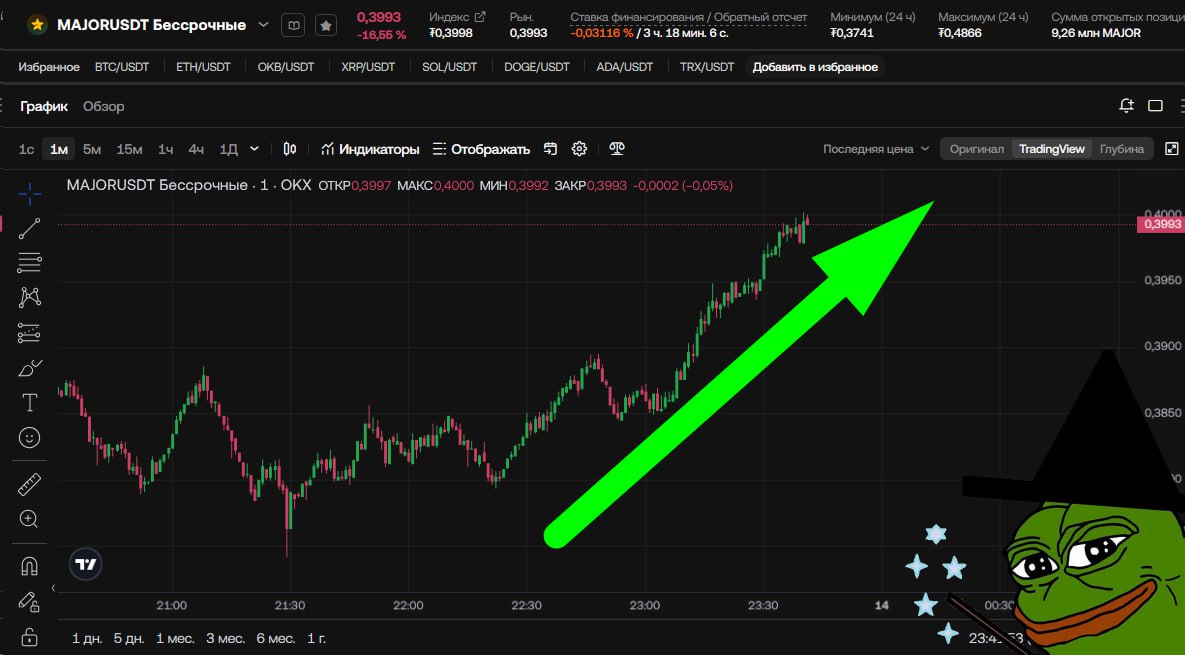Click the yellow star coin icon before MAJORUSDT

click(36, 25)
